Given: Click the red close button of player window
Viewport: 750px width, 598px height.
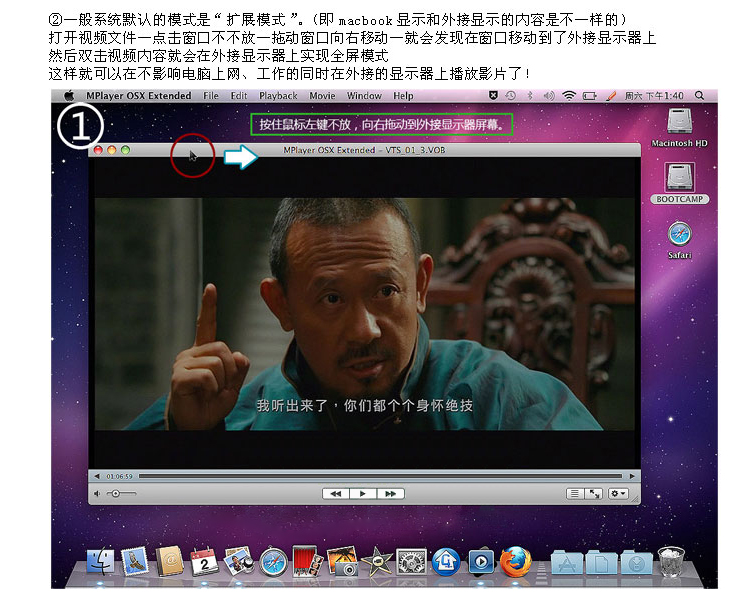Looking at the screenshot, I should (x=98, y=150).
